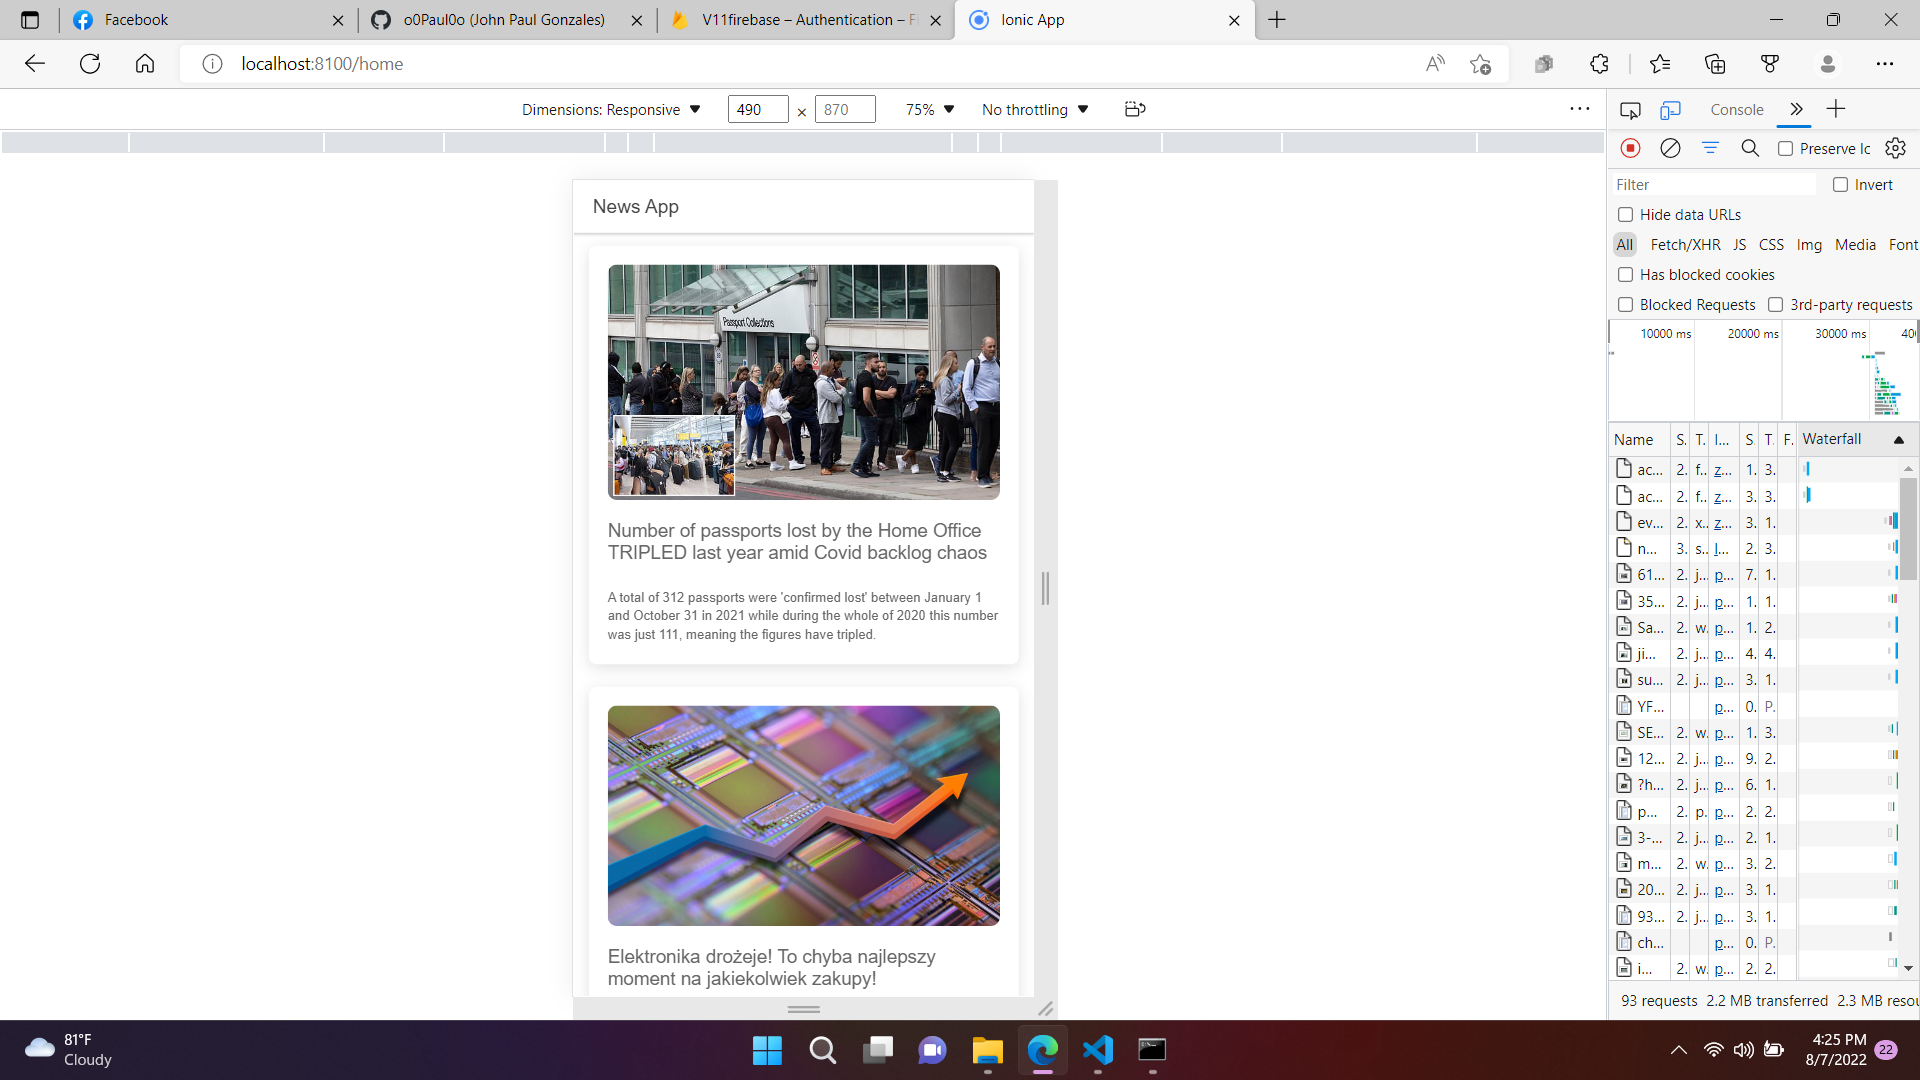Select the Fetch/XHR filter button

pyautogui.click(x=1685, y=245)
